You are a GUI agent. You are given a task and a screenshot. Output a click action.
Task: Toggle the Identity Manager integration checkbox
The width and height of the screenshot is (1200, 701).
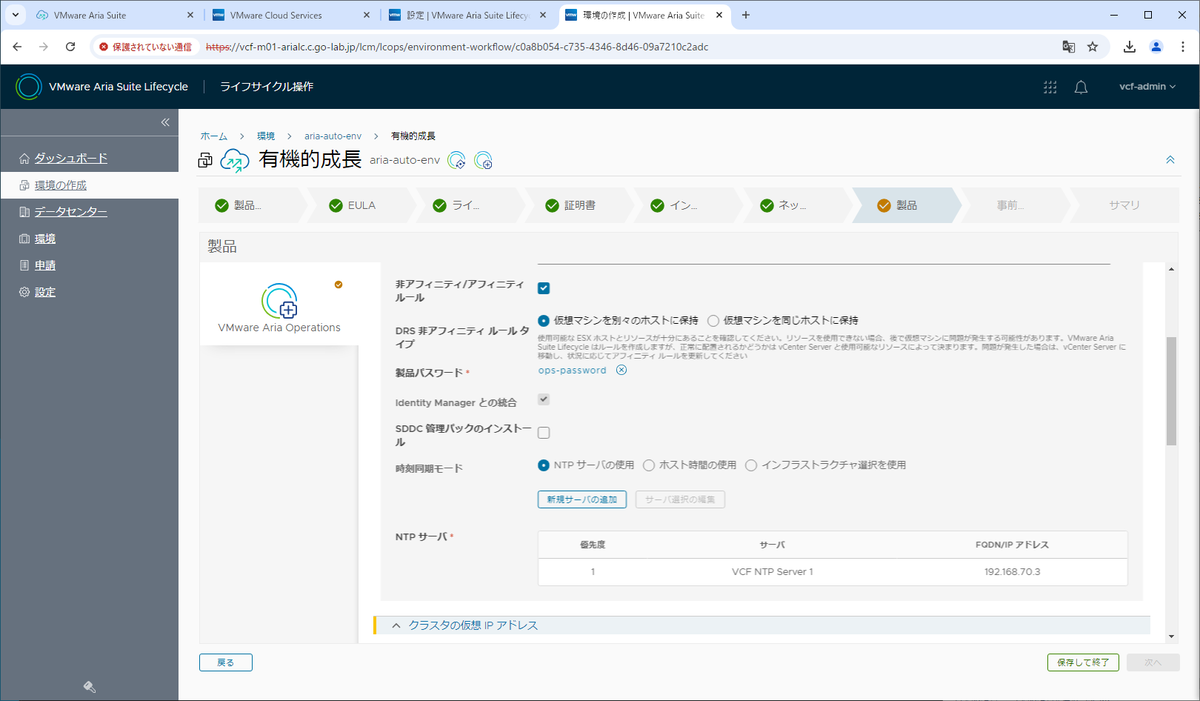pos(544,399)
